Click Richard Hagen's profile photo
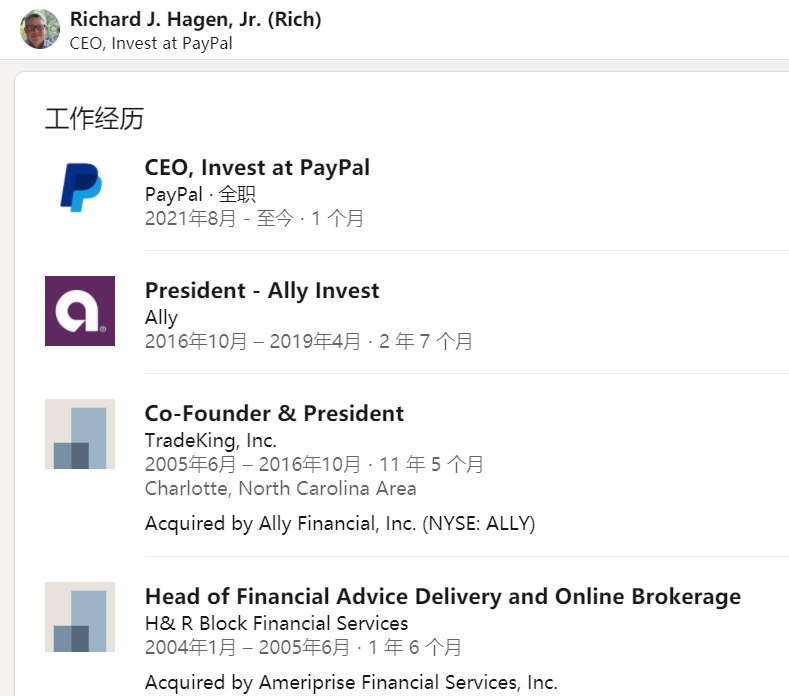Viewport: 789px width, 696px height. [x=40, y=29]
